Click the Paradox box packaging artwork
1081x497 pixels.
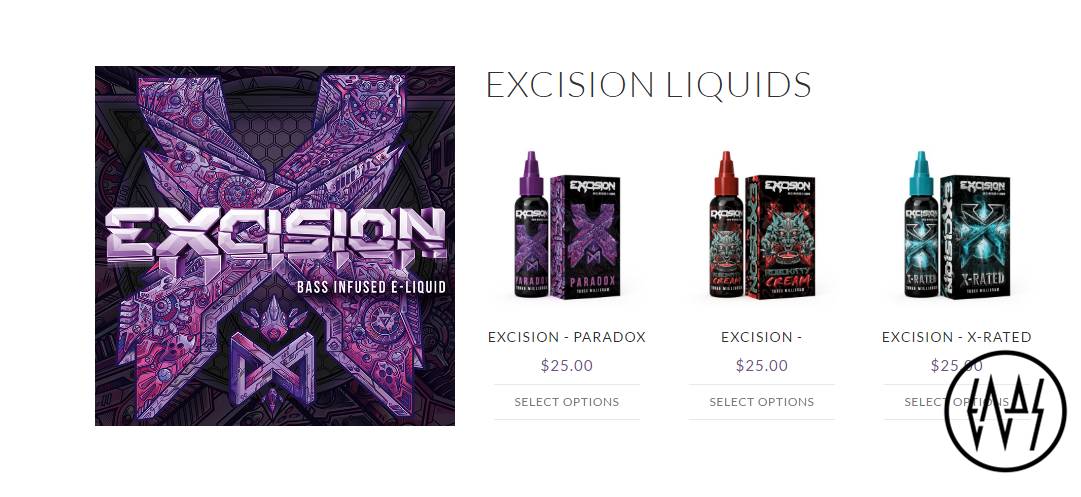tap(586, 236)
